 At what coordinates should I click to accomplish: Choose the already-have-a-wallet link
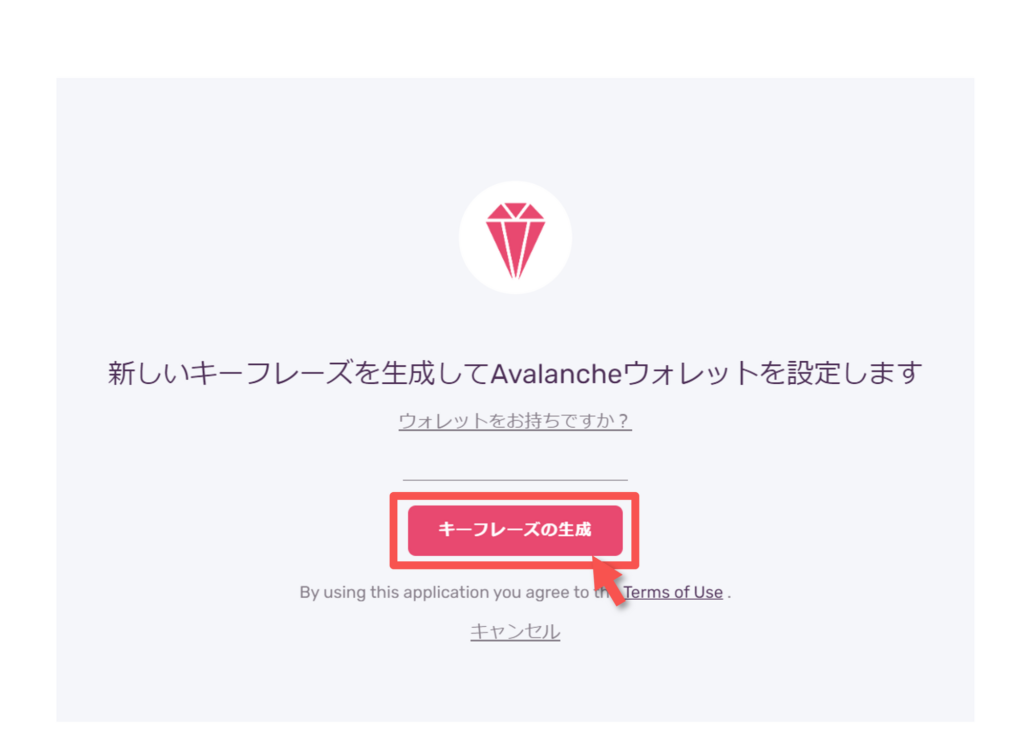[515, 420]
